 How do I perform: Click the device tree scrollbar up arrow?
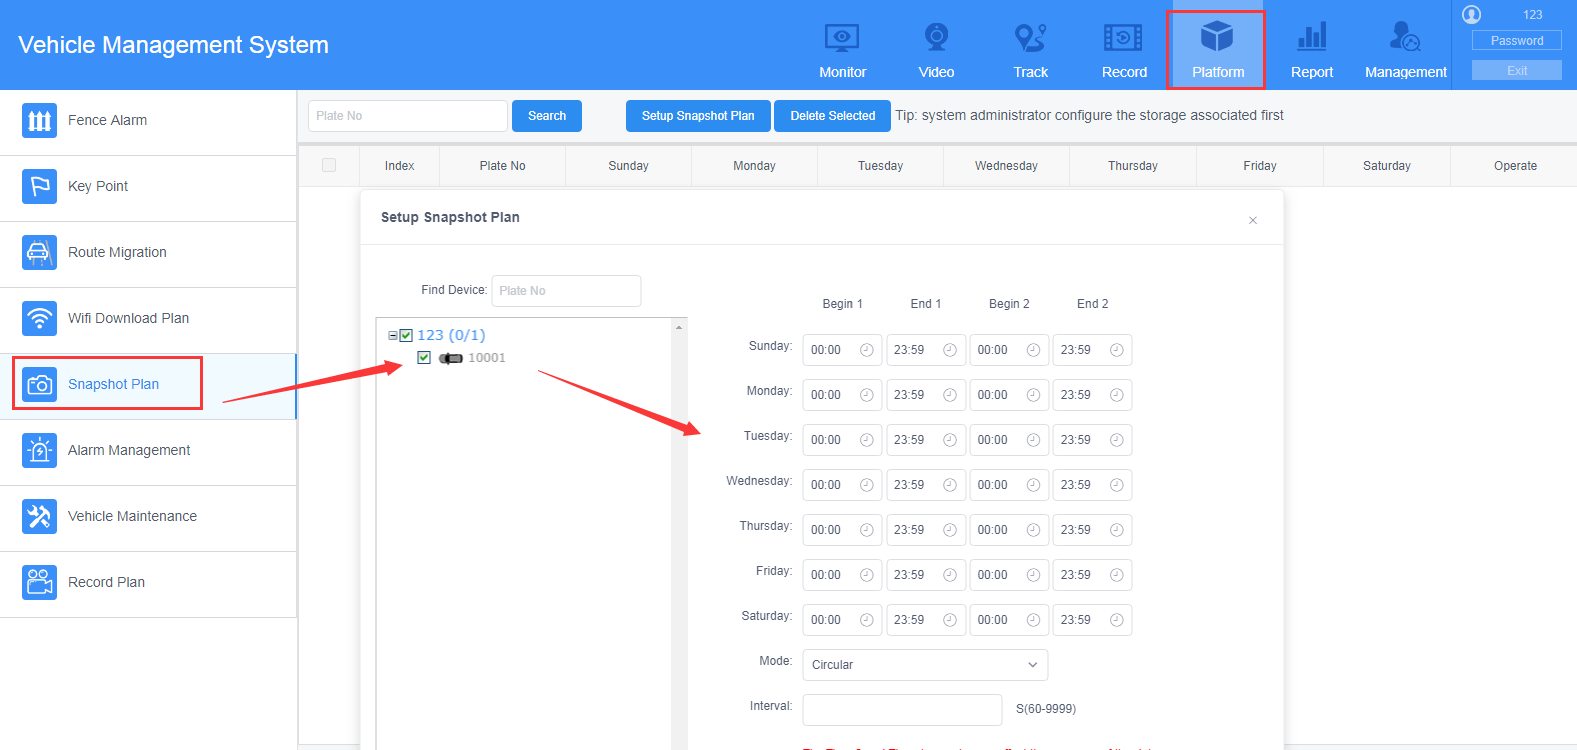click(679, 327)
